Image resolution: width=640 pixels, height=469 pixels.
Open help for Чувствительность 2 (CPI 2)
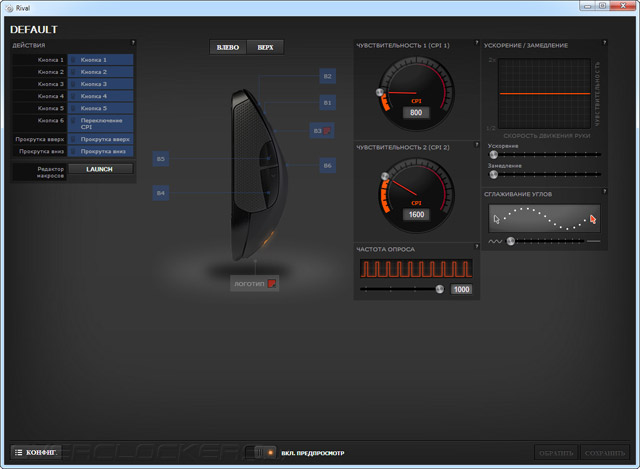click(476, 144)
